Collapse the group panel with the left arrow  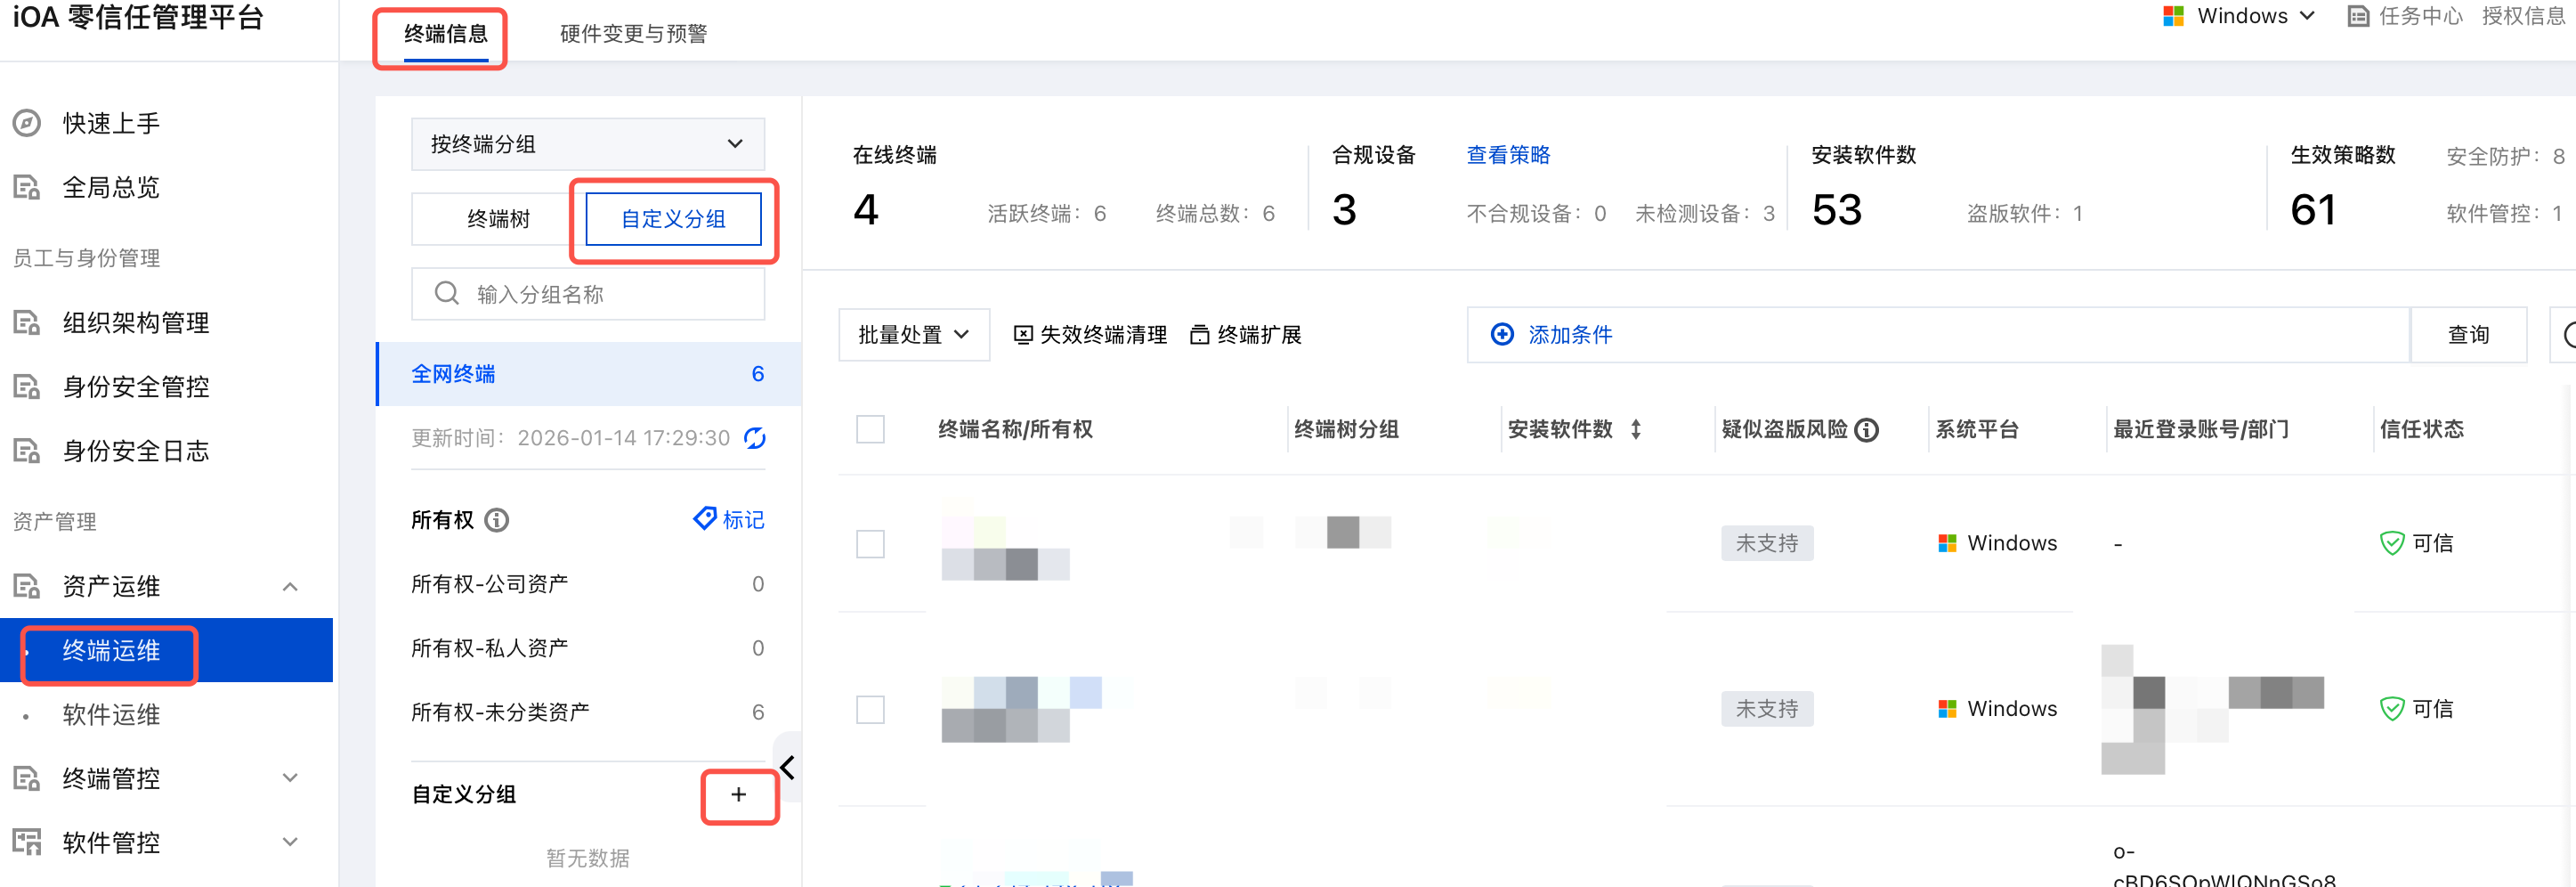(788, 767)
